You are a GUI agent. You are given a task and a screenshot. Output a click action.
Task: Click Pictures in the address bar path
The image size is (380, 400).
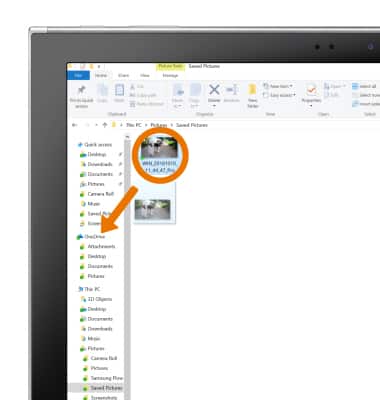click(159, 125)
